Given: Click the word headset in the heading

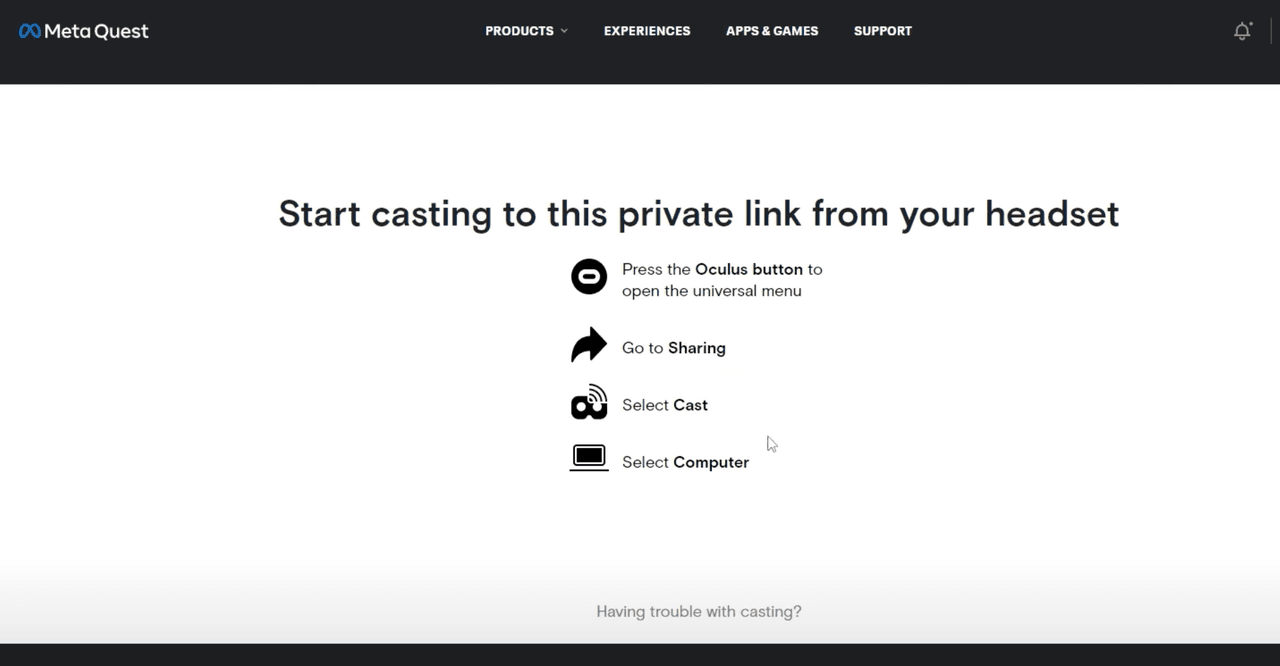Looking at the screenshot, I should coord(1052,214).
